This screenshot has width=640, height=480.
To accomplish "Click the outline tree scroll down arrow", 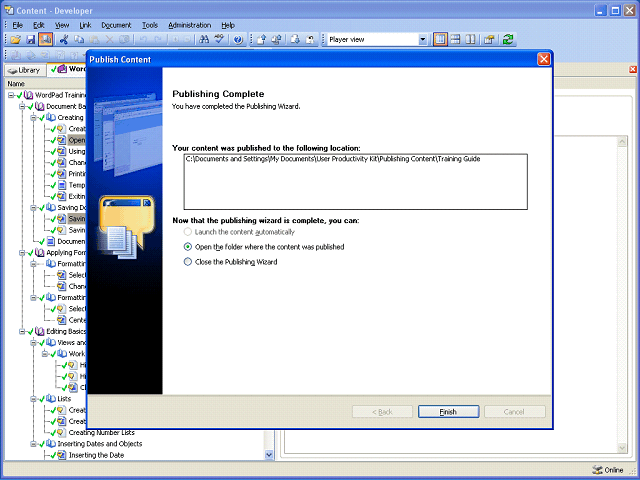I will (x=269, y=455).
